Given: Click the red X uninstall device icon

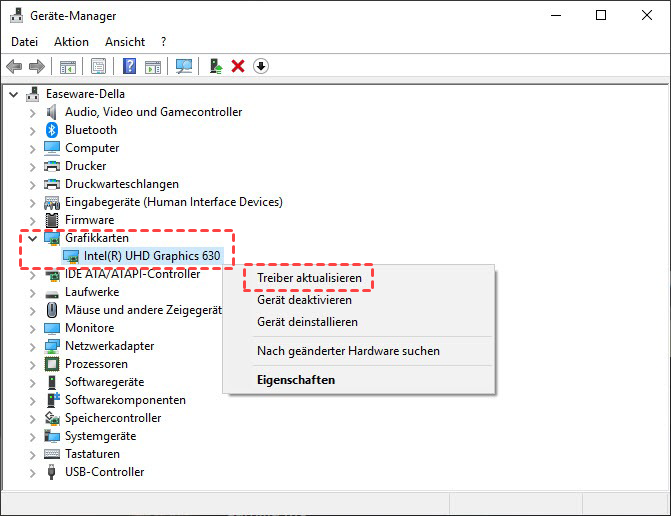Looking at the screenshot, I should [238, 66].
